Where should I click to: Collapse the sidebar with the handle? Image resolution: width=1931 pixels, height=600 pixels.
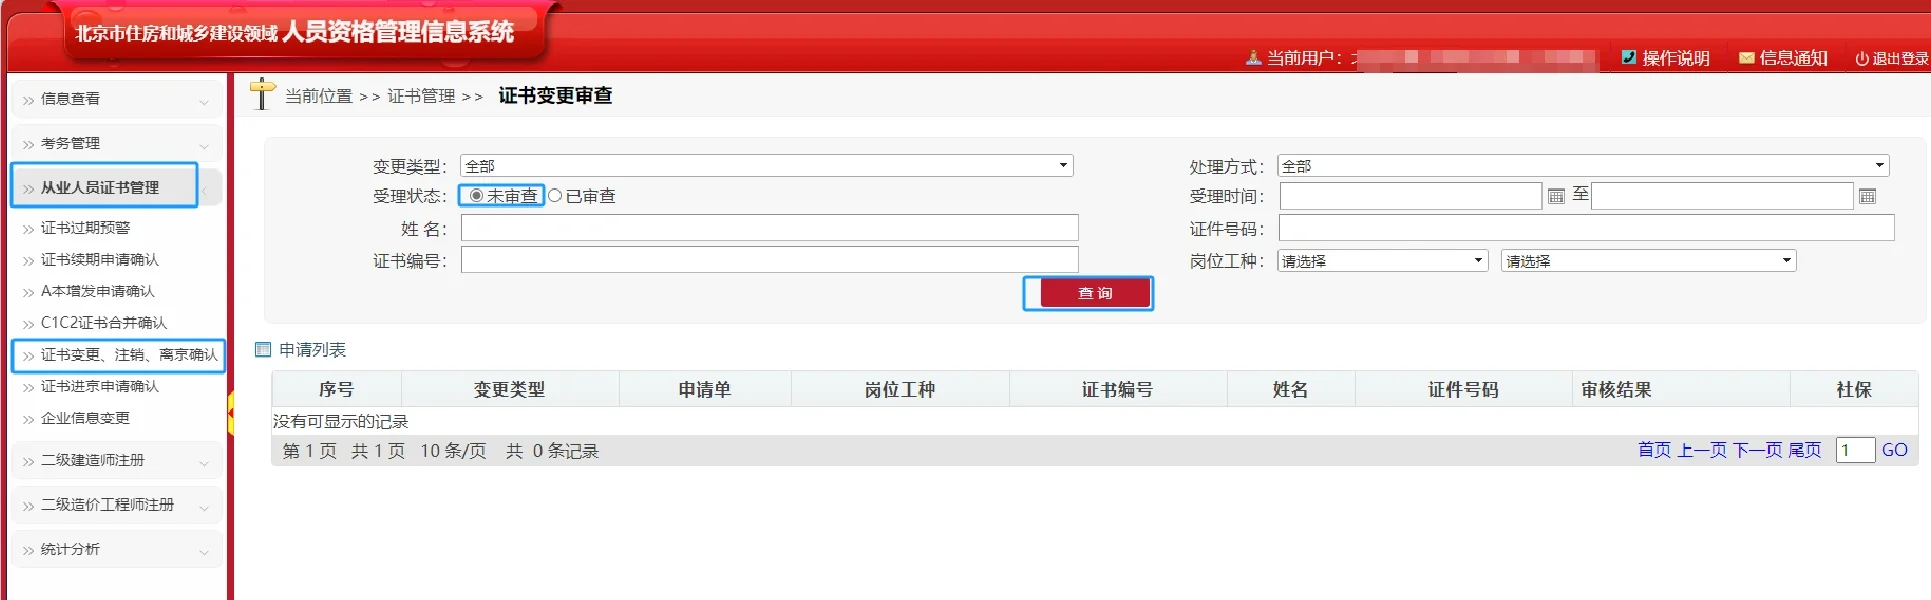(x=231, y=414)
